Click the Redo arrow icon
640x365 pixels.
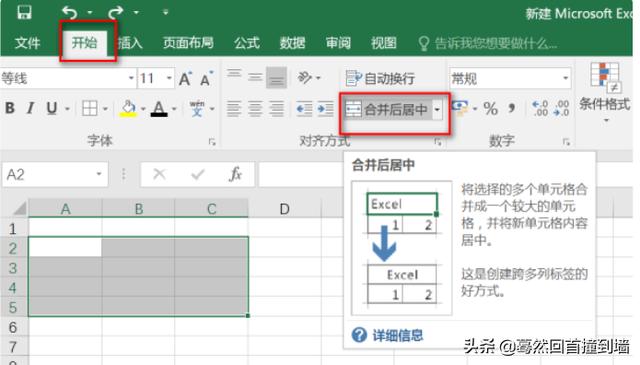[116, 13]
